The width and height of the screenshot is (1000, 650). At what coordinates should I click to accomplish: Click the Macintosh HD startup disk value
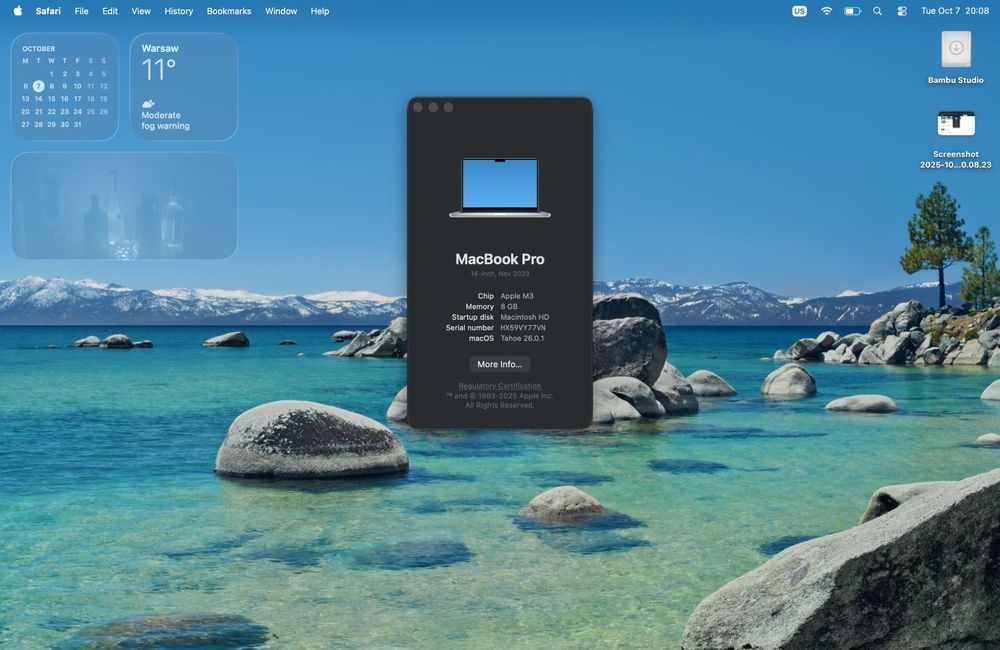coord(524,317)
